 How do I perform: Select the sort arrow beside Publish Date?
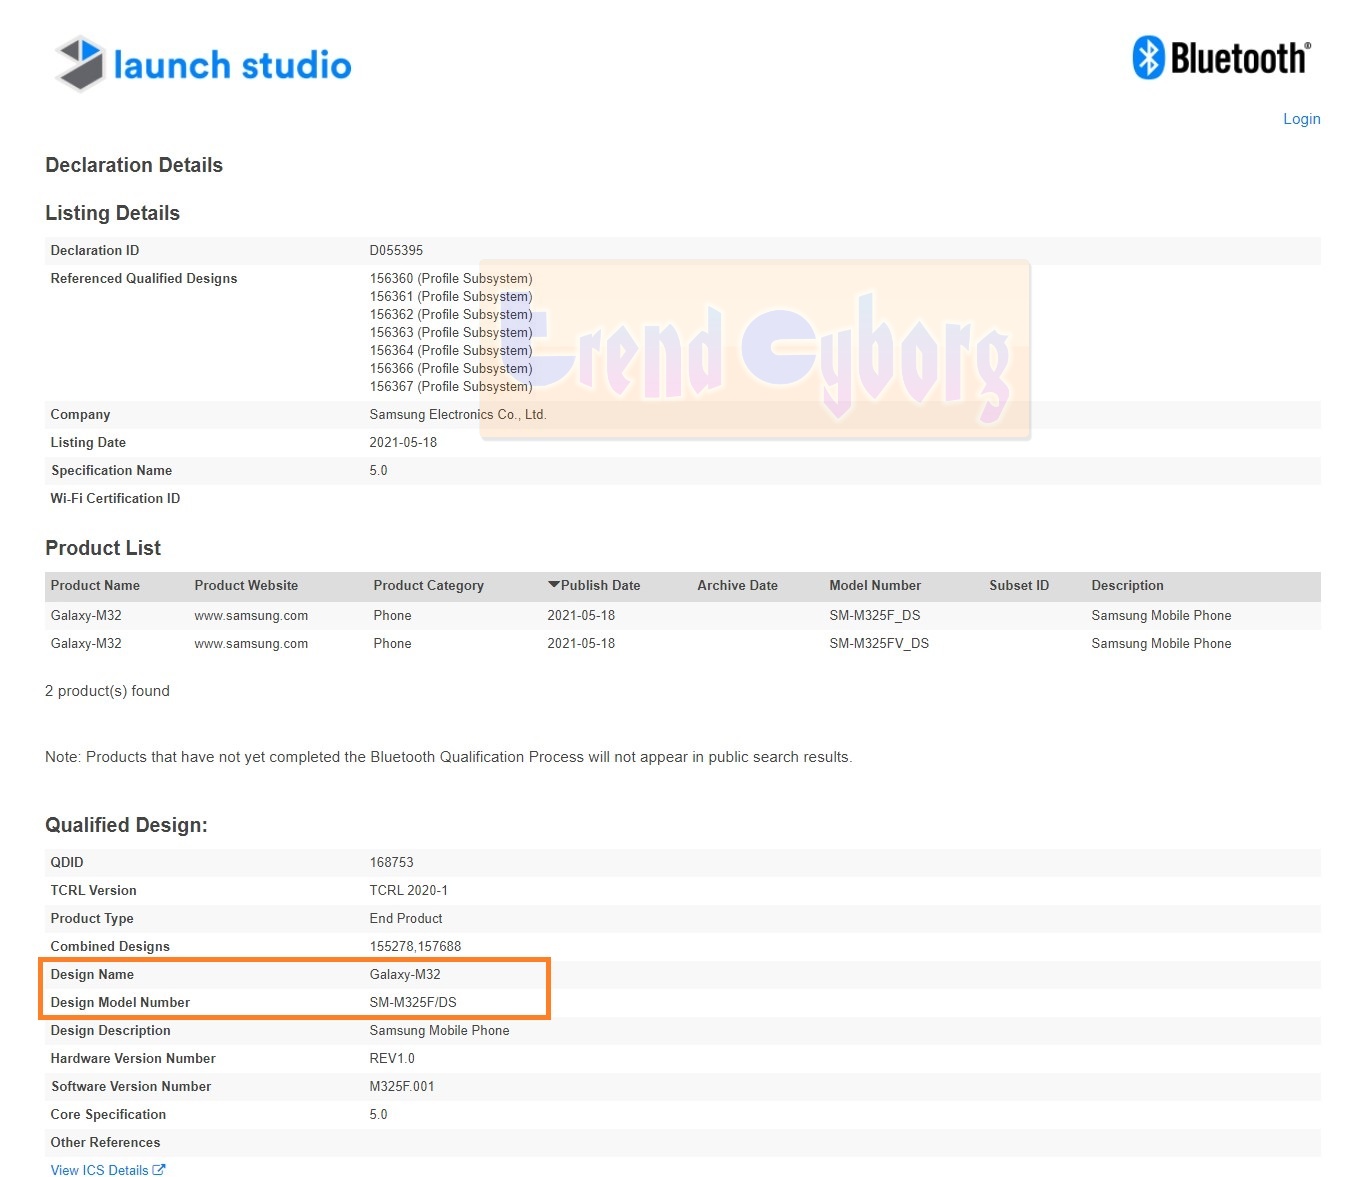tap(554, 585)
